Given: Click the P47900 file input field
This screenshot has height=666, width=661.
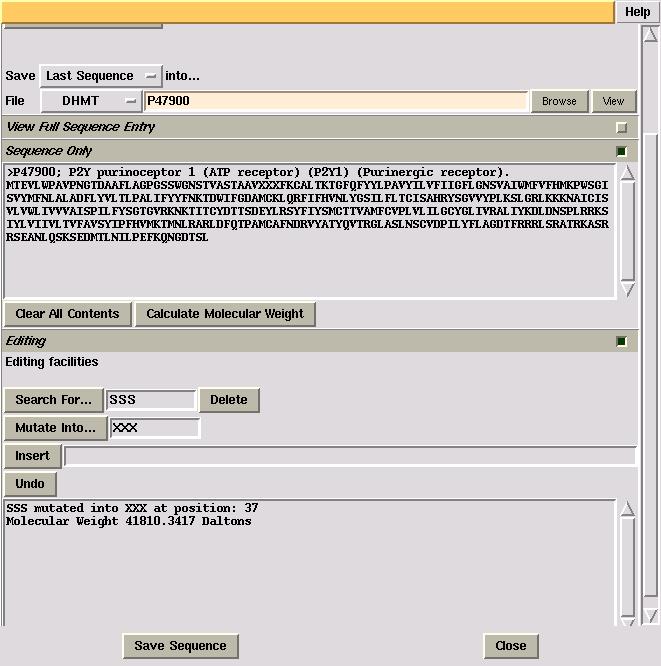Looking at the screenshot, I should point(335,101).
